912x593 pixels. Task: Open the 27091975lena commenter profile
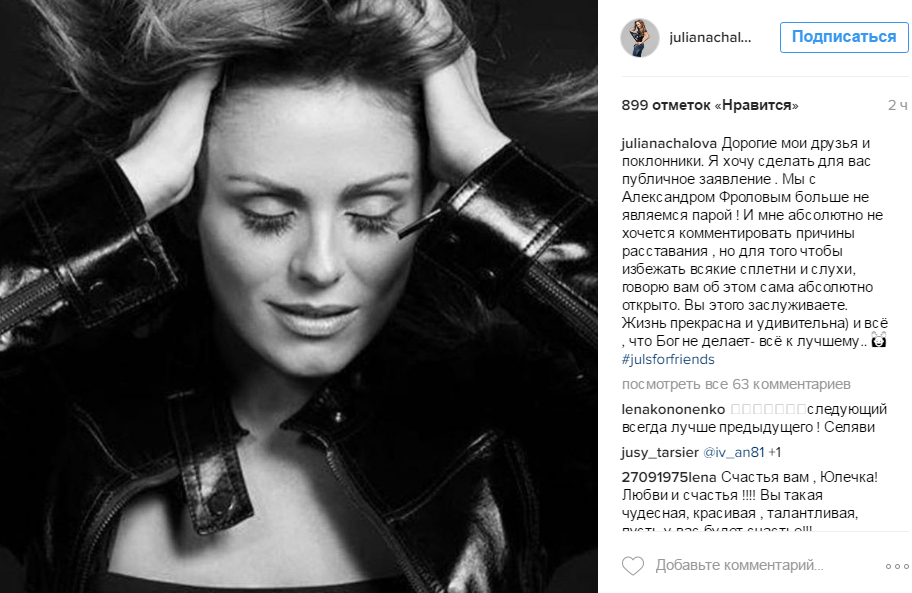[669, 477]
